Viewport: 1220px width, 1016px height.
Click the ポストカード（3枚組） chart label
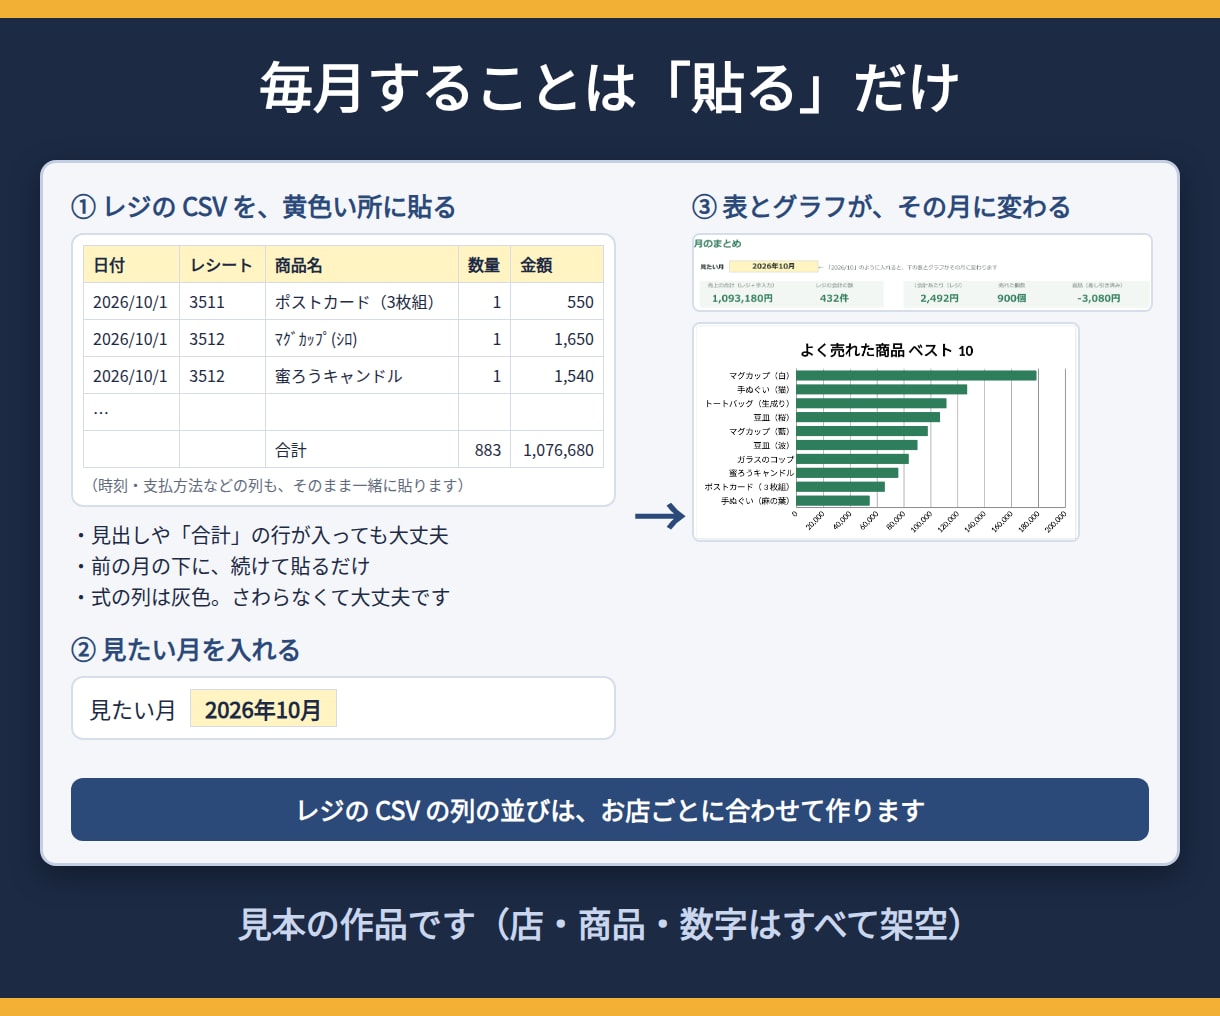[748, 487]
